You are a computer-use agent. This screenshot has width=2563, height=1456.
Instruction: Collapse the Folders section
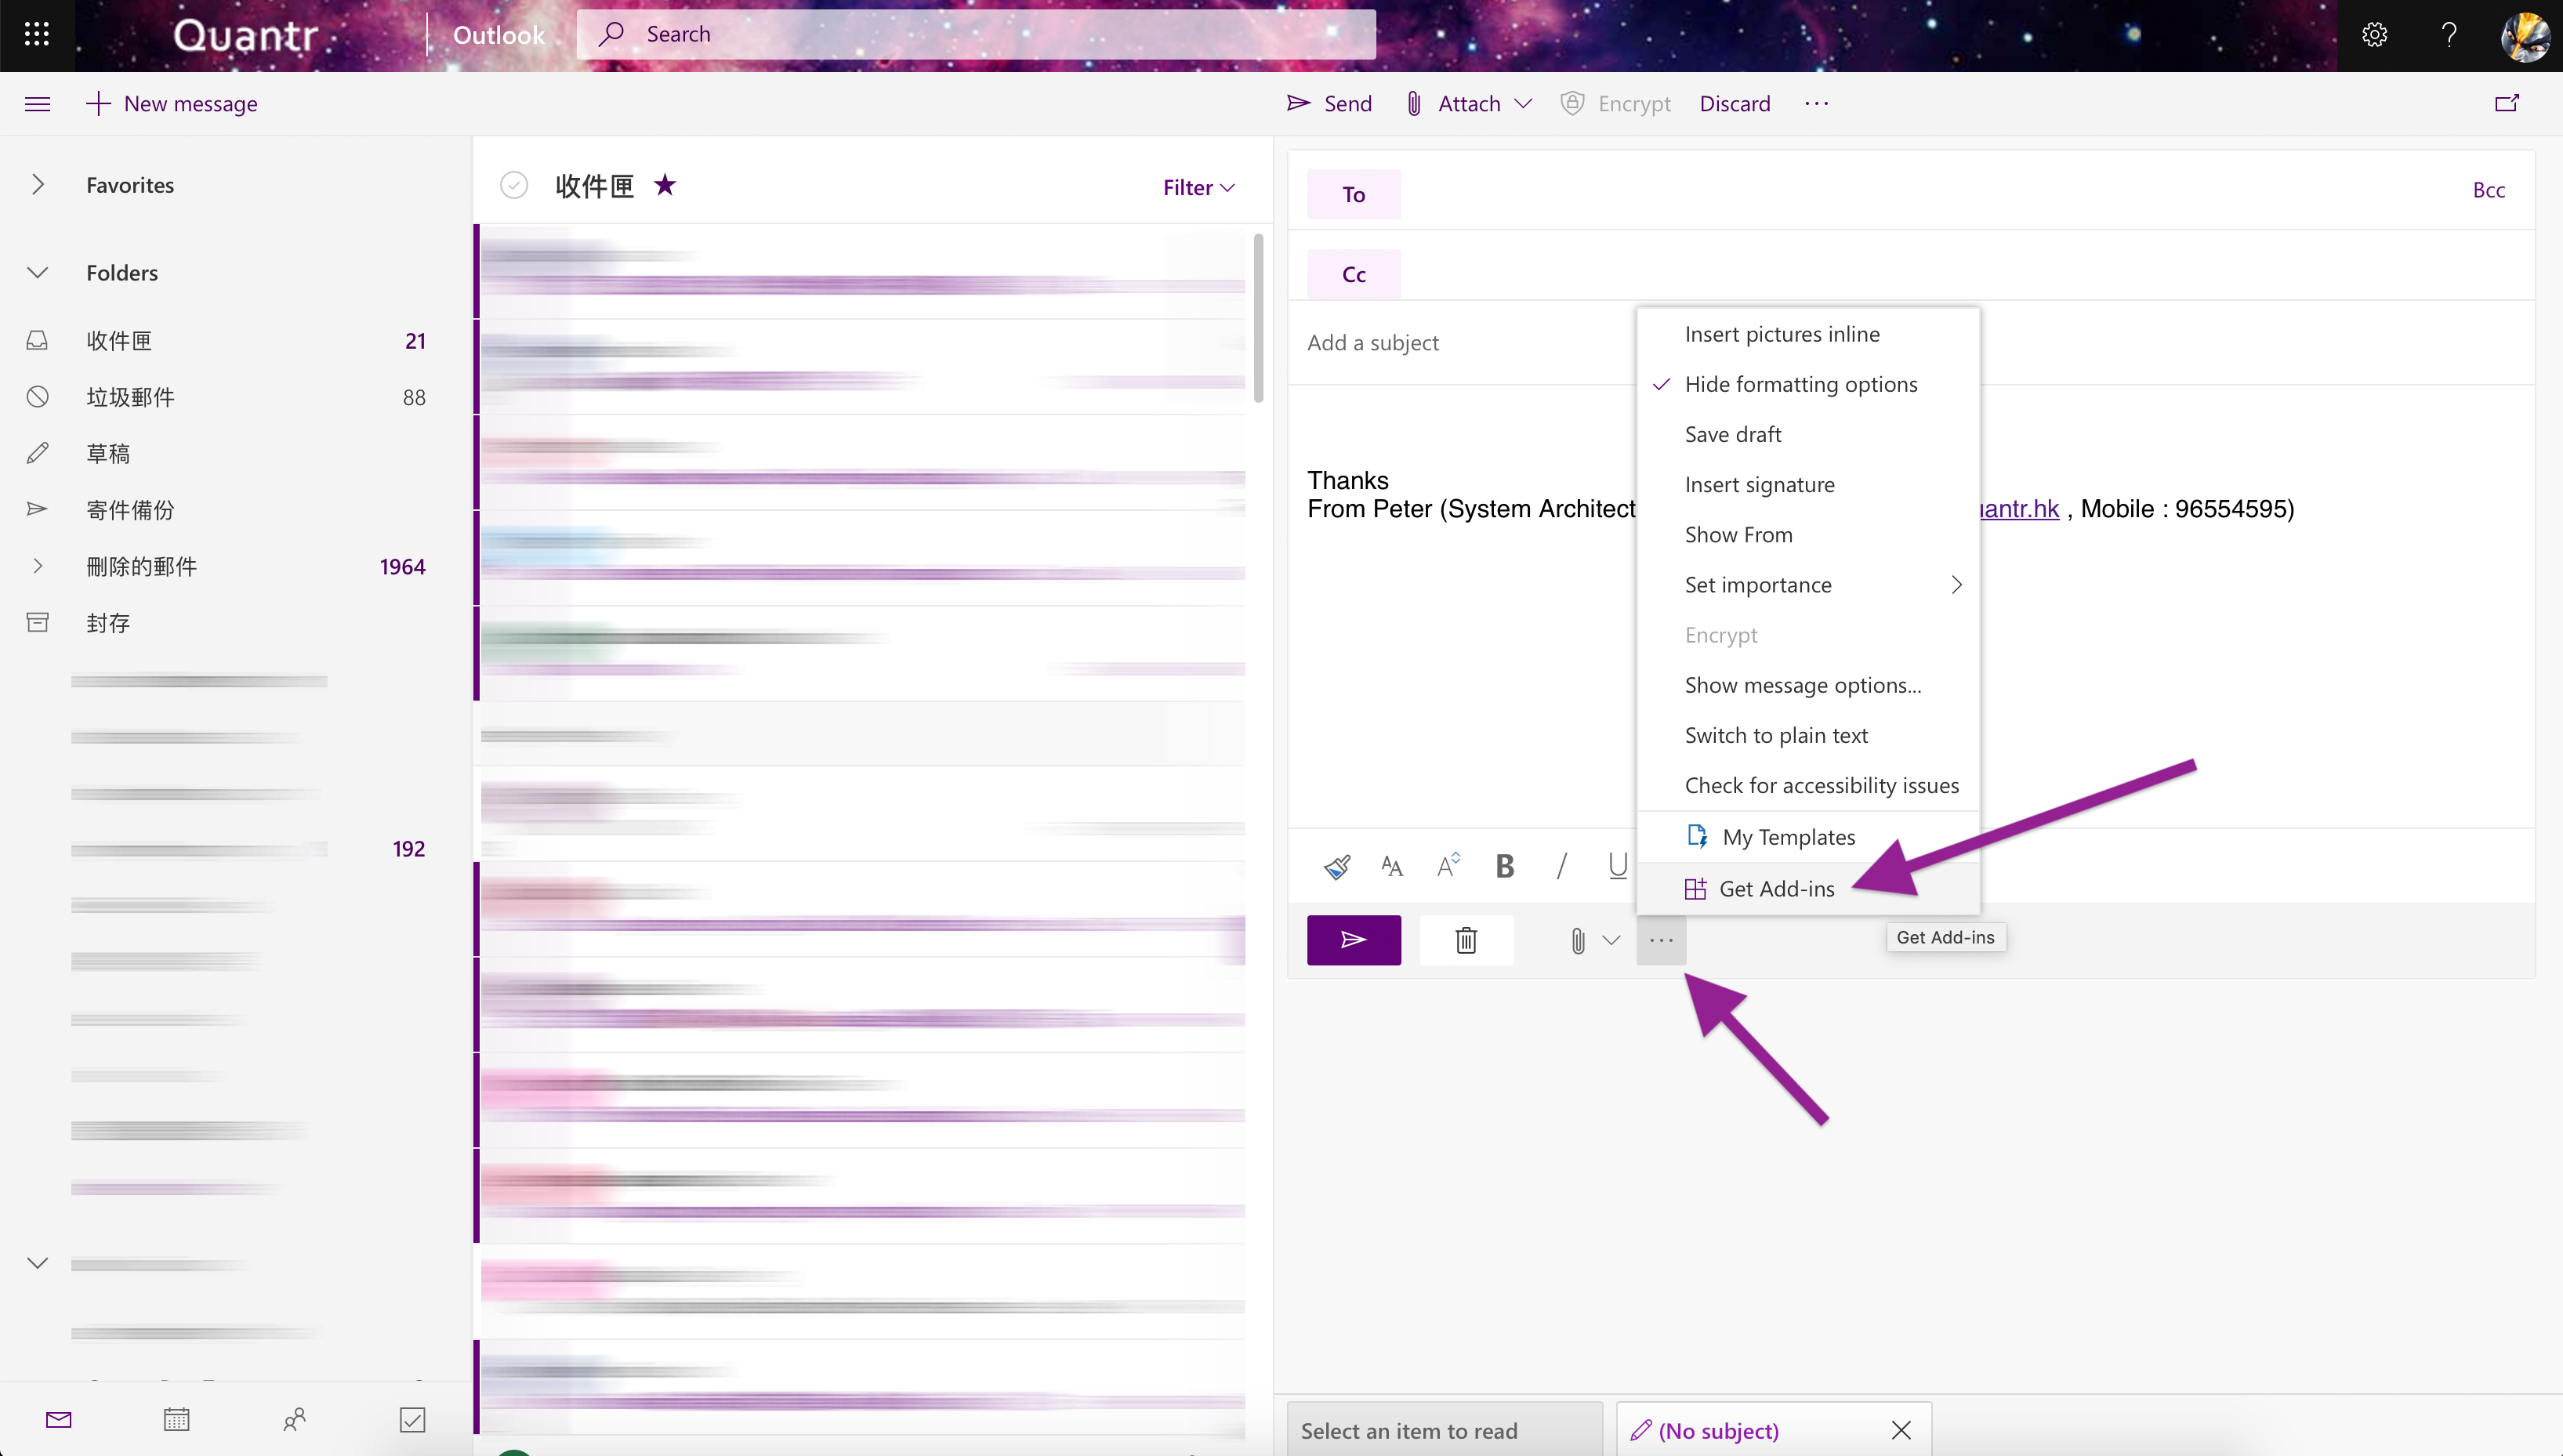38,272
